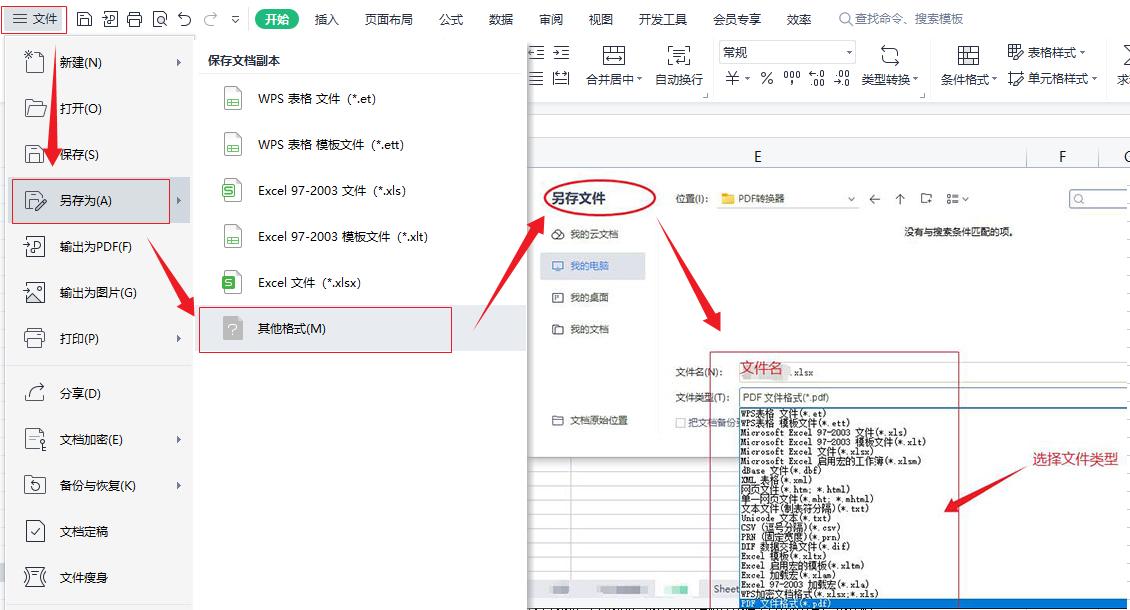Choose Excel 97-2003 模板文件 (*.xlt) format
The height and width of the screenshot is (610, 1130).
pyautogui.click(x=360, y=237)
